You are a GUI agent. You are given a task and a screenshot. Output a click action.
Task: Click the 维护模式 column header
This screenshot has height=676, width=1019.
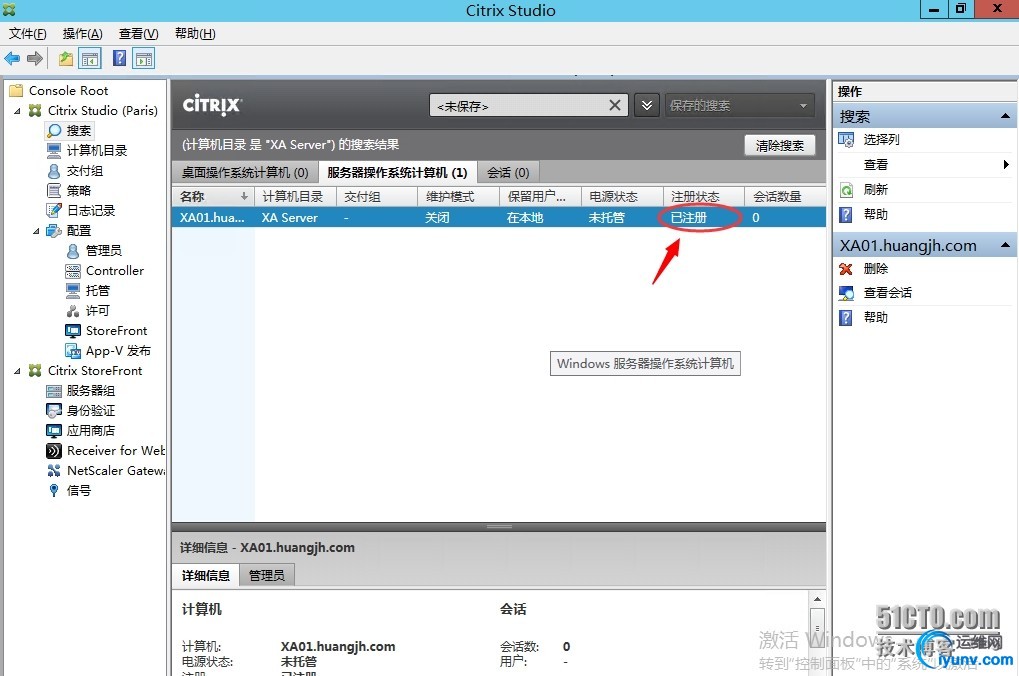pyautogui.click(x=458, y=196)
